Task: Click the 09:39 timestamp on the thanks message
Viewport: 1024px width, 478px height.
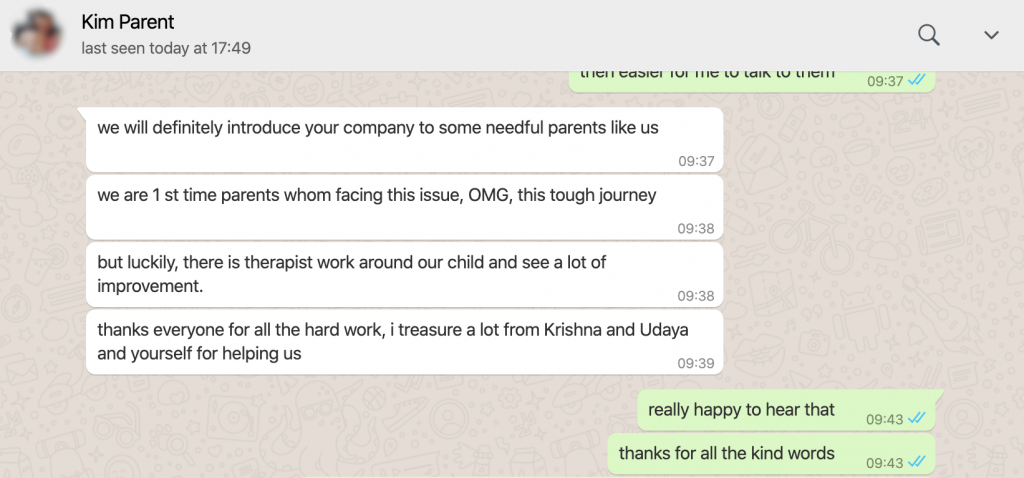Action: tap(695, 363)
